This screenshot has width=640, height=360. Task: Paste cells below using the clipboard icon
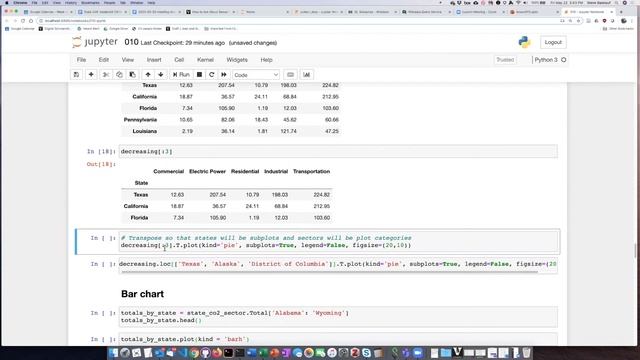[133, 75]
